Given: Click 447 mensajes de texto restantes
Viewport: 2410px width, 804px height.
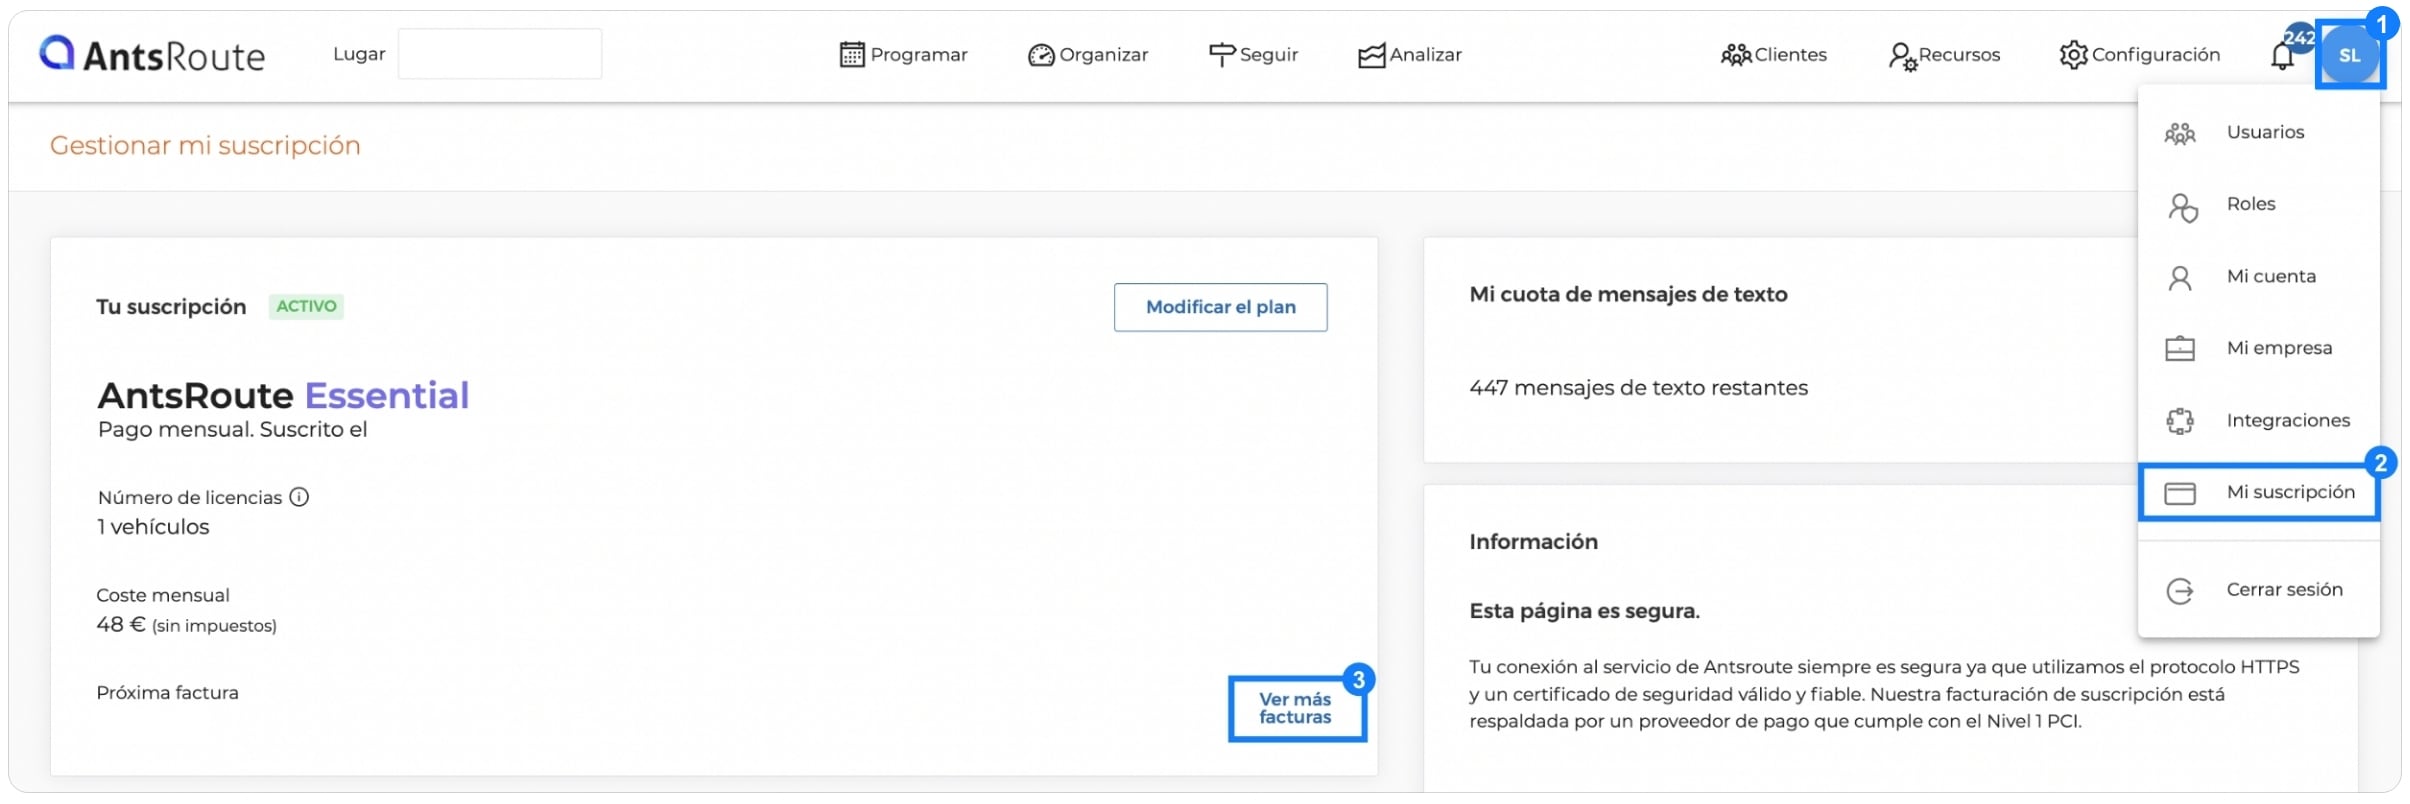Looking at the screenshot, I should [1638, 388].
